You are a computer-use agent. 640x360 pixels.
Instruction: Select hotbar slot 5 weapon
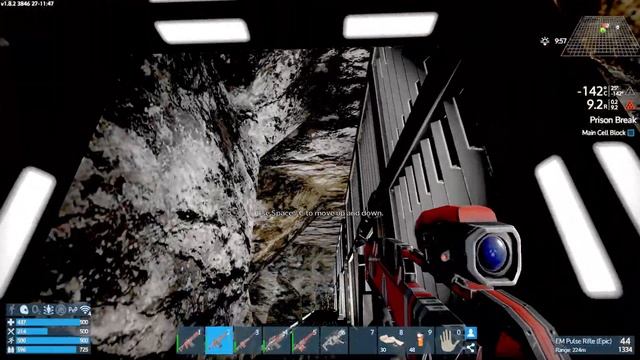[x=305, y=340]
